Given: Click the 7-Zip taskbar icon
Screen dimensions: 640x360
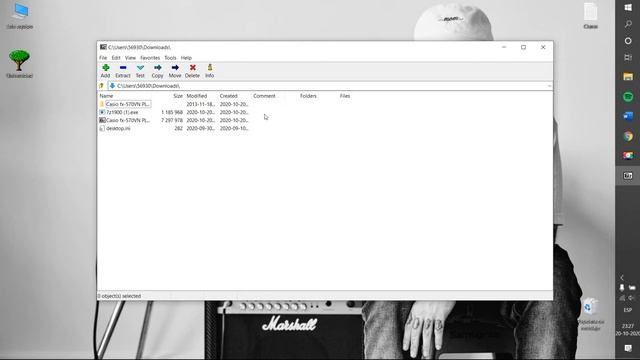Looking at the screenshot, I should [x=628, y=176].
